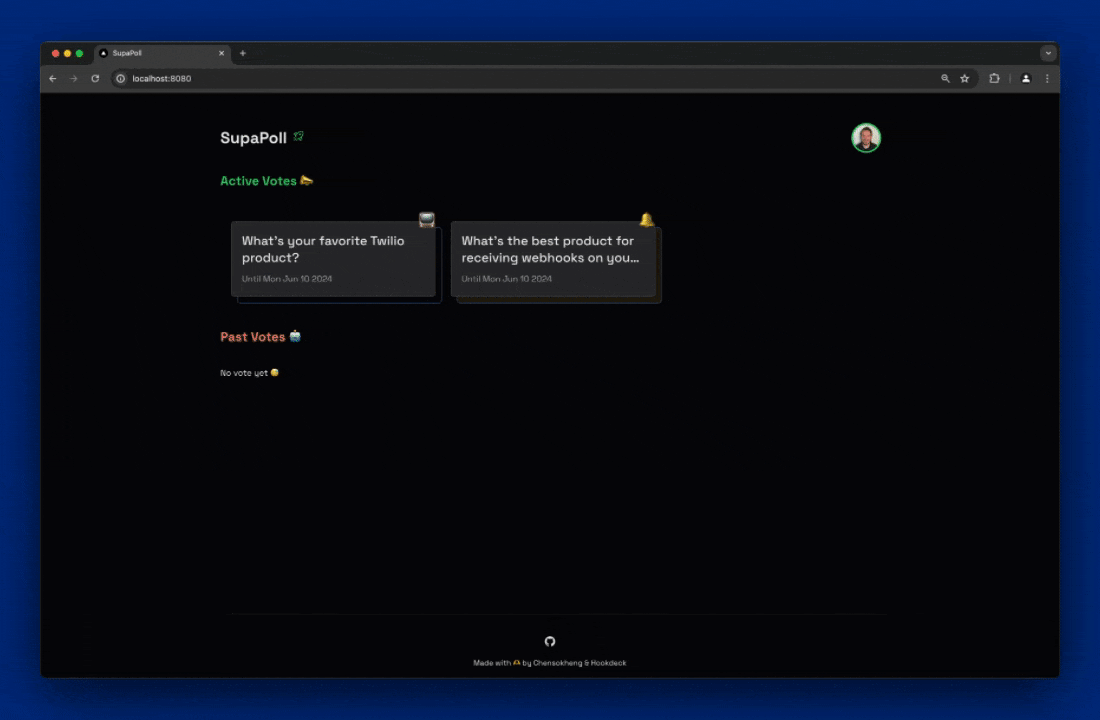Viewport: 1100px width, 720px height.
Task: Click the 'No vote yet' text
Action: tap(244, 373)
